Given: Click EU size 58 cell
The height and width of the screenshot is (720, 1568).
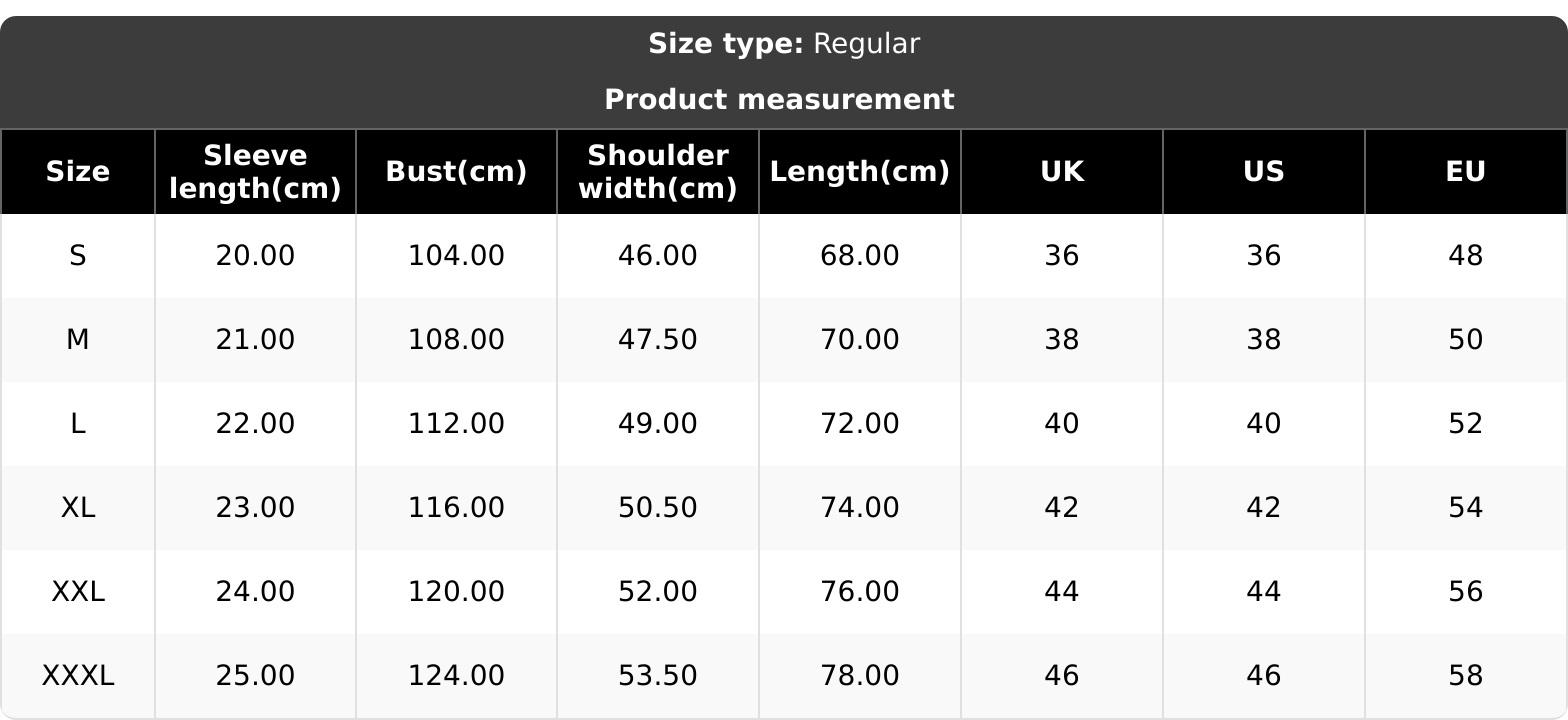Looking at the screenshot, I should tap(1465, 676).
